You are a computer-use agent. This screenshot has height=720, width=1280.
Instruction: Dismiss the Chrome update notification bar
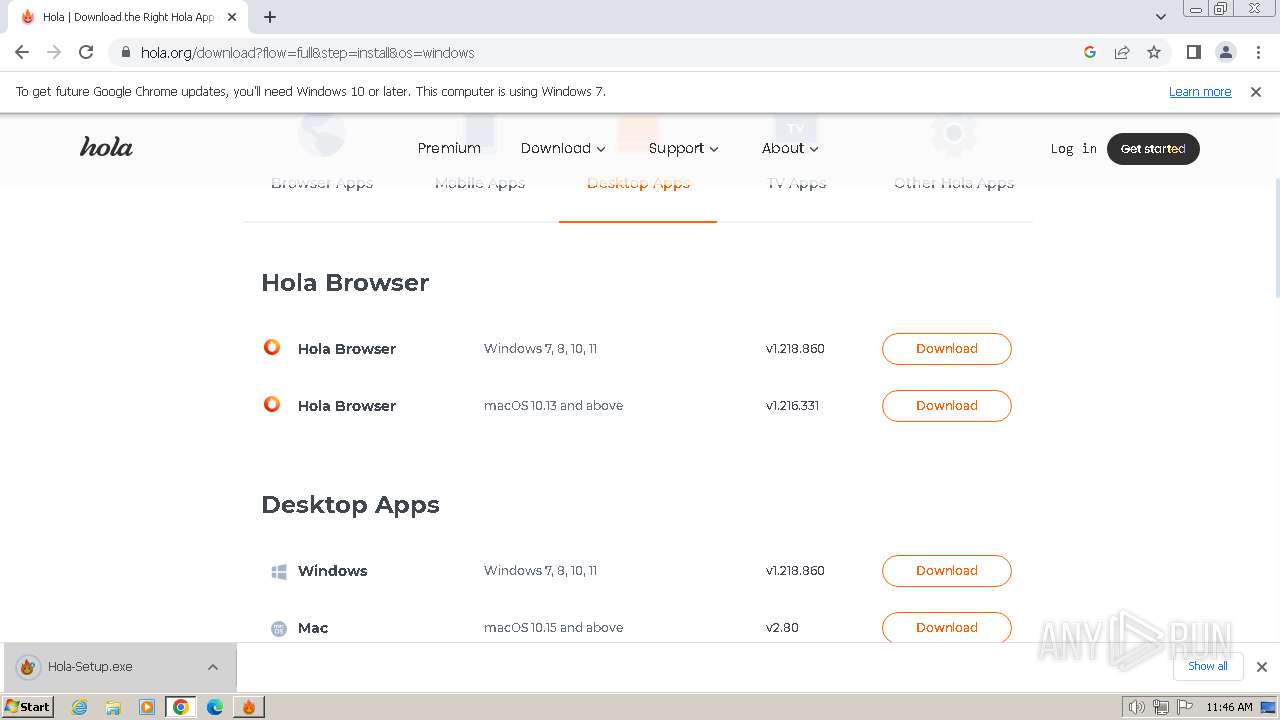[x=1256, y=91]
